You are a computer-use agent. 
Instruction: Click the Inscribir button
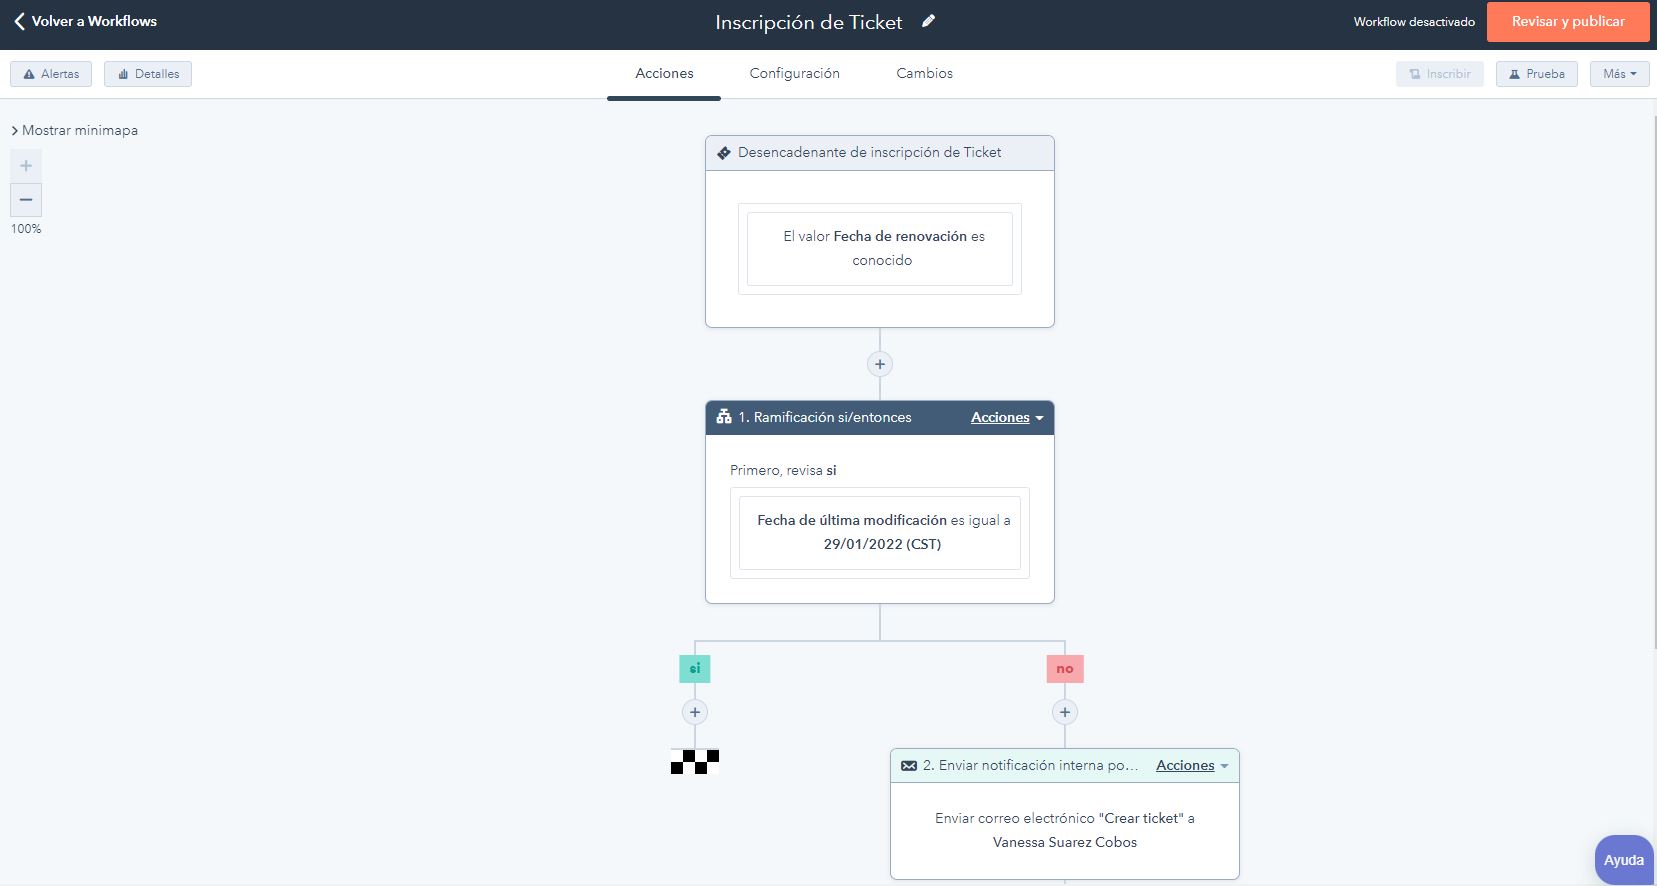tap(1440, 74)
